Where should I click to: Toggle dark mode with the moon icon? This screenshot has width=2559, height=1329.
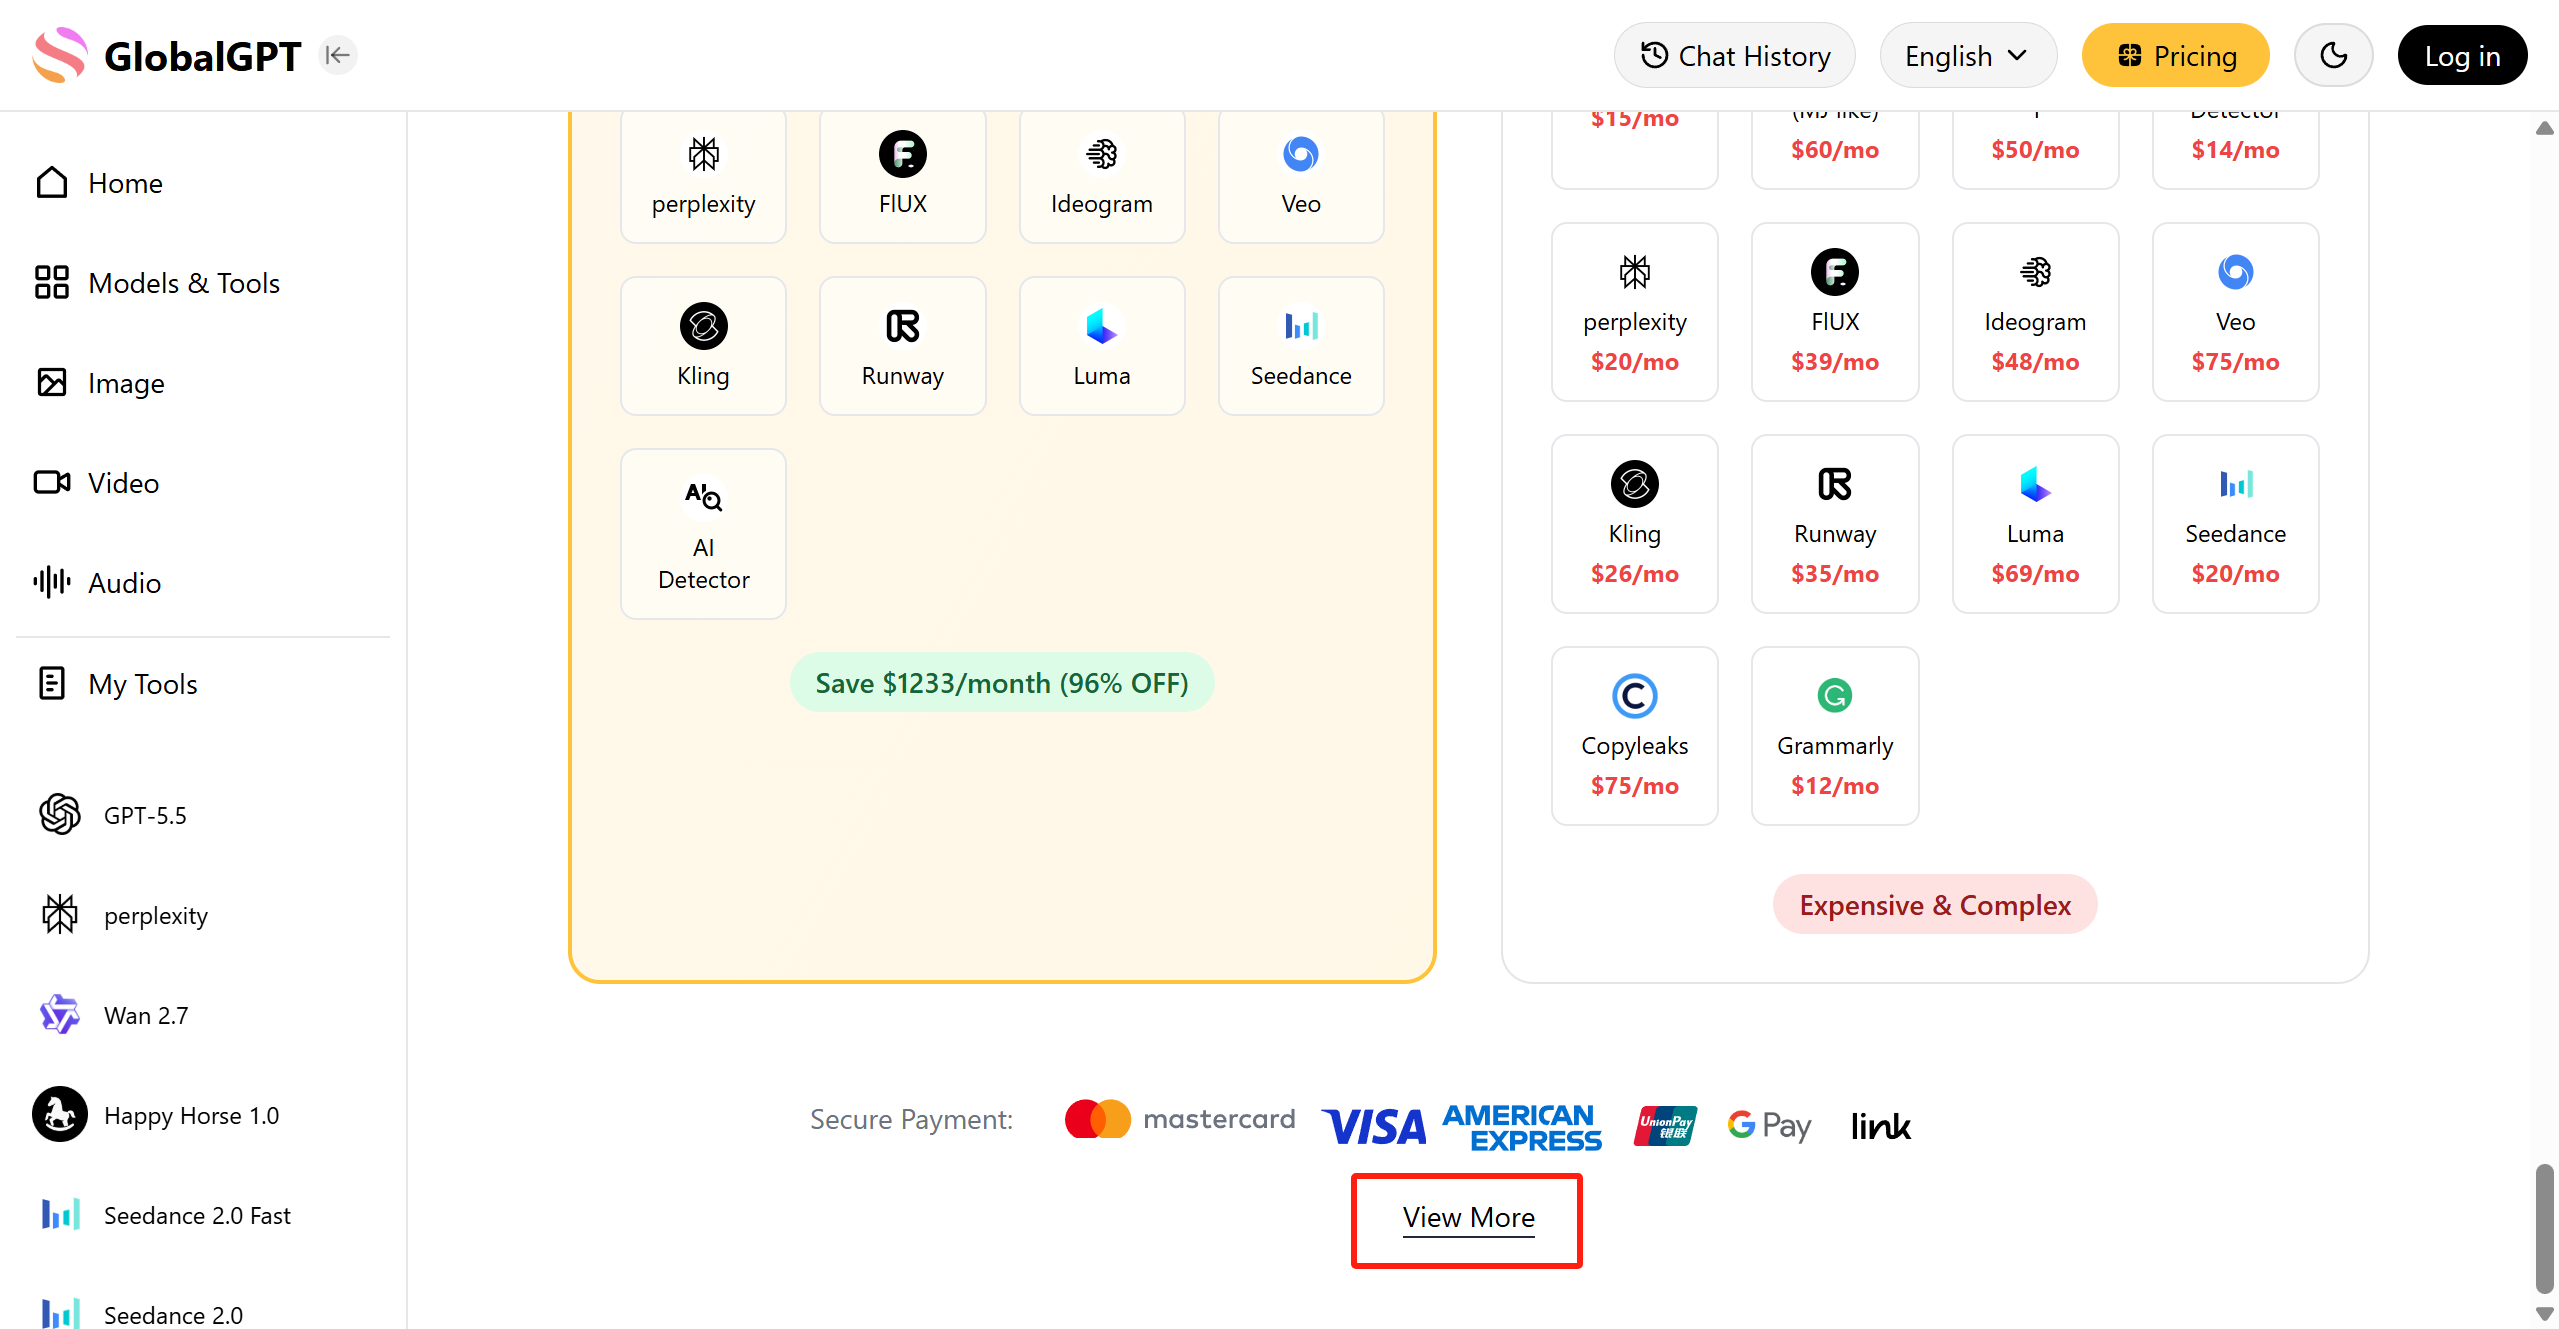(2333, 55)
